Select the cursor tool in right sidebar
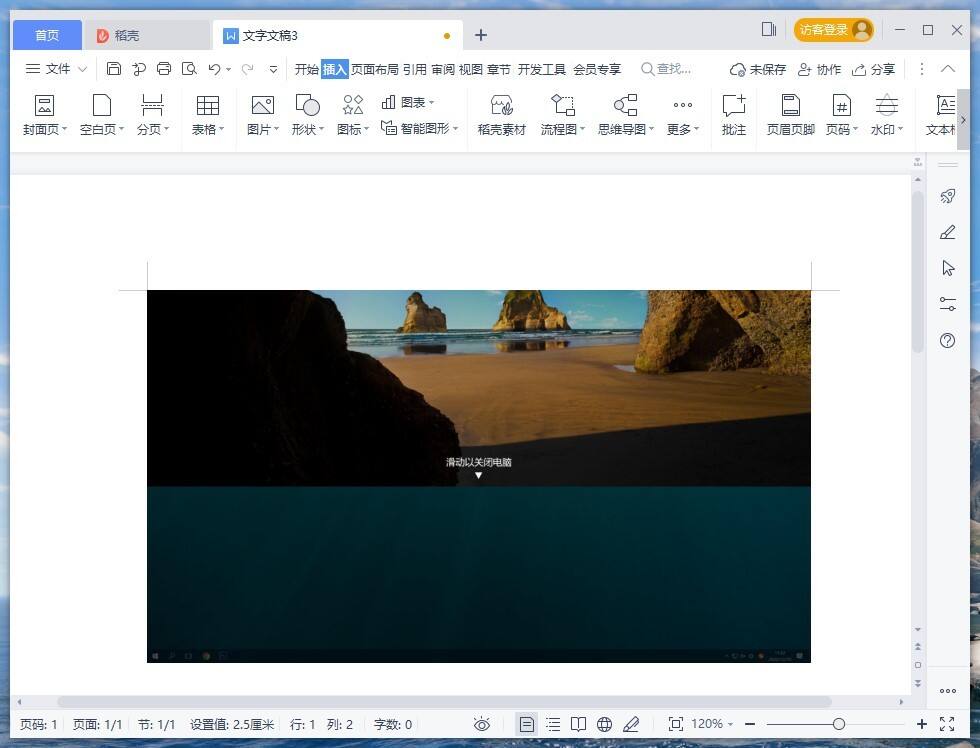The image size is (980, 748). [948, 268]
